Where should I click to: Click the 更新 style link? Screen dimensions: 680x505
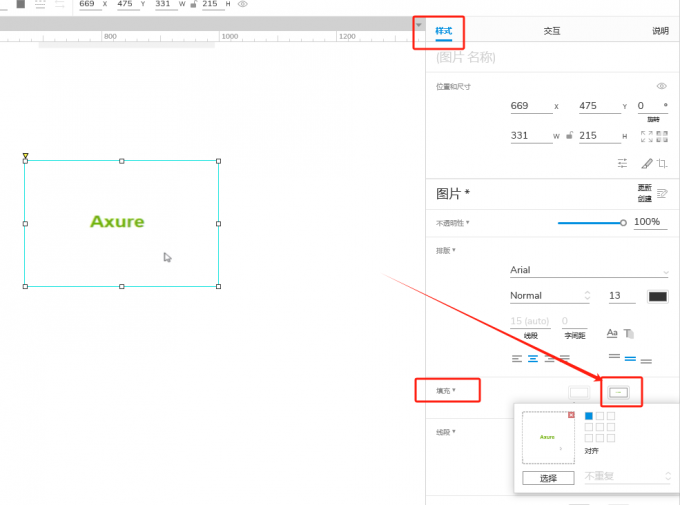(x=644, y=187)
